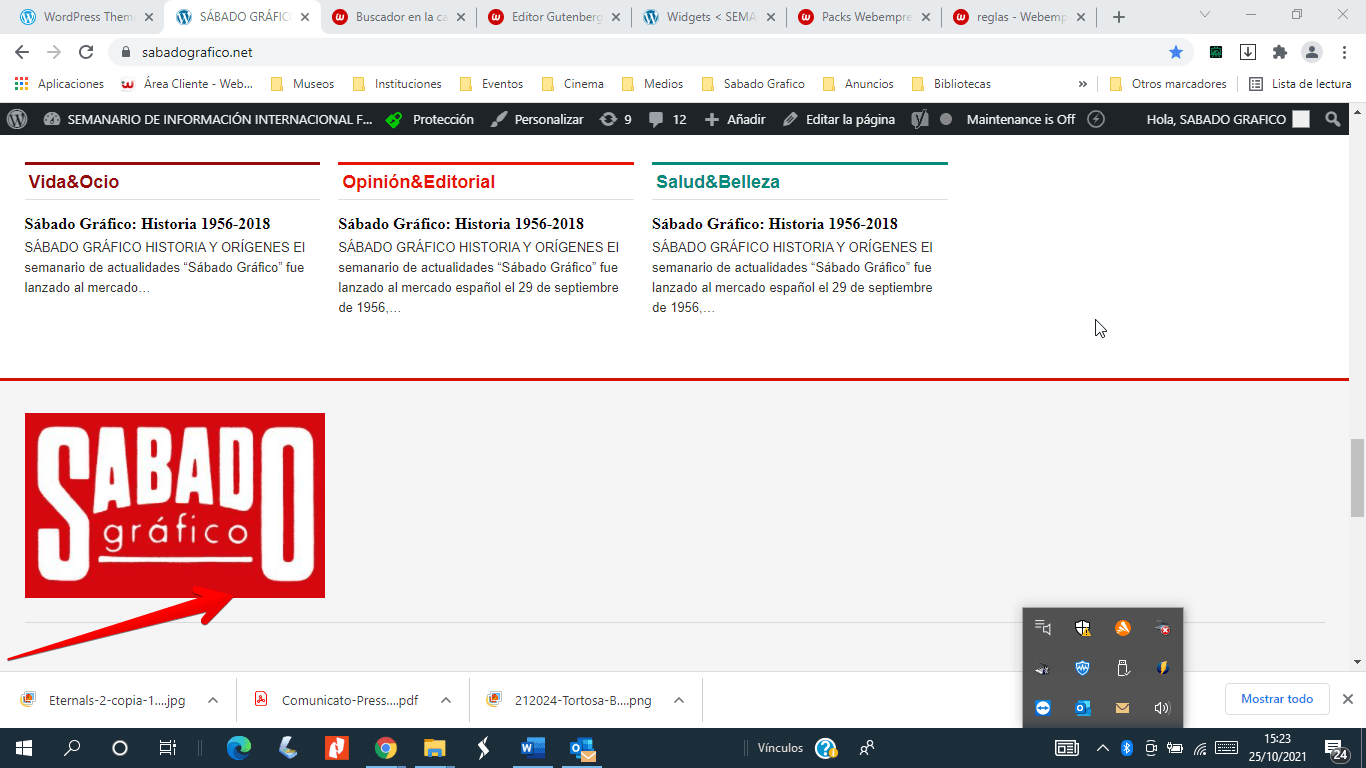1366x768 pixels.
Task: Switch to the Editor Gutenberg tab
Action: point(554,17)
